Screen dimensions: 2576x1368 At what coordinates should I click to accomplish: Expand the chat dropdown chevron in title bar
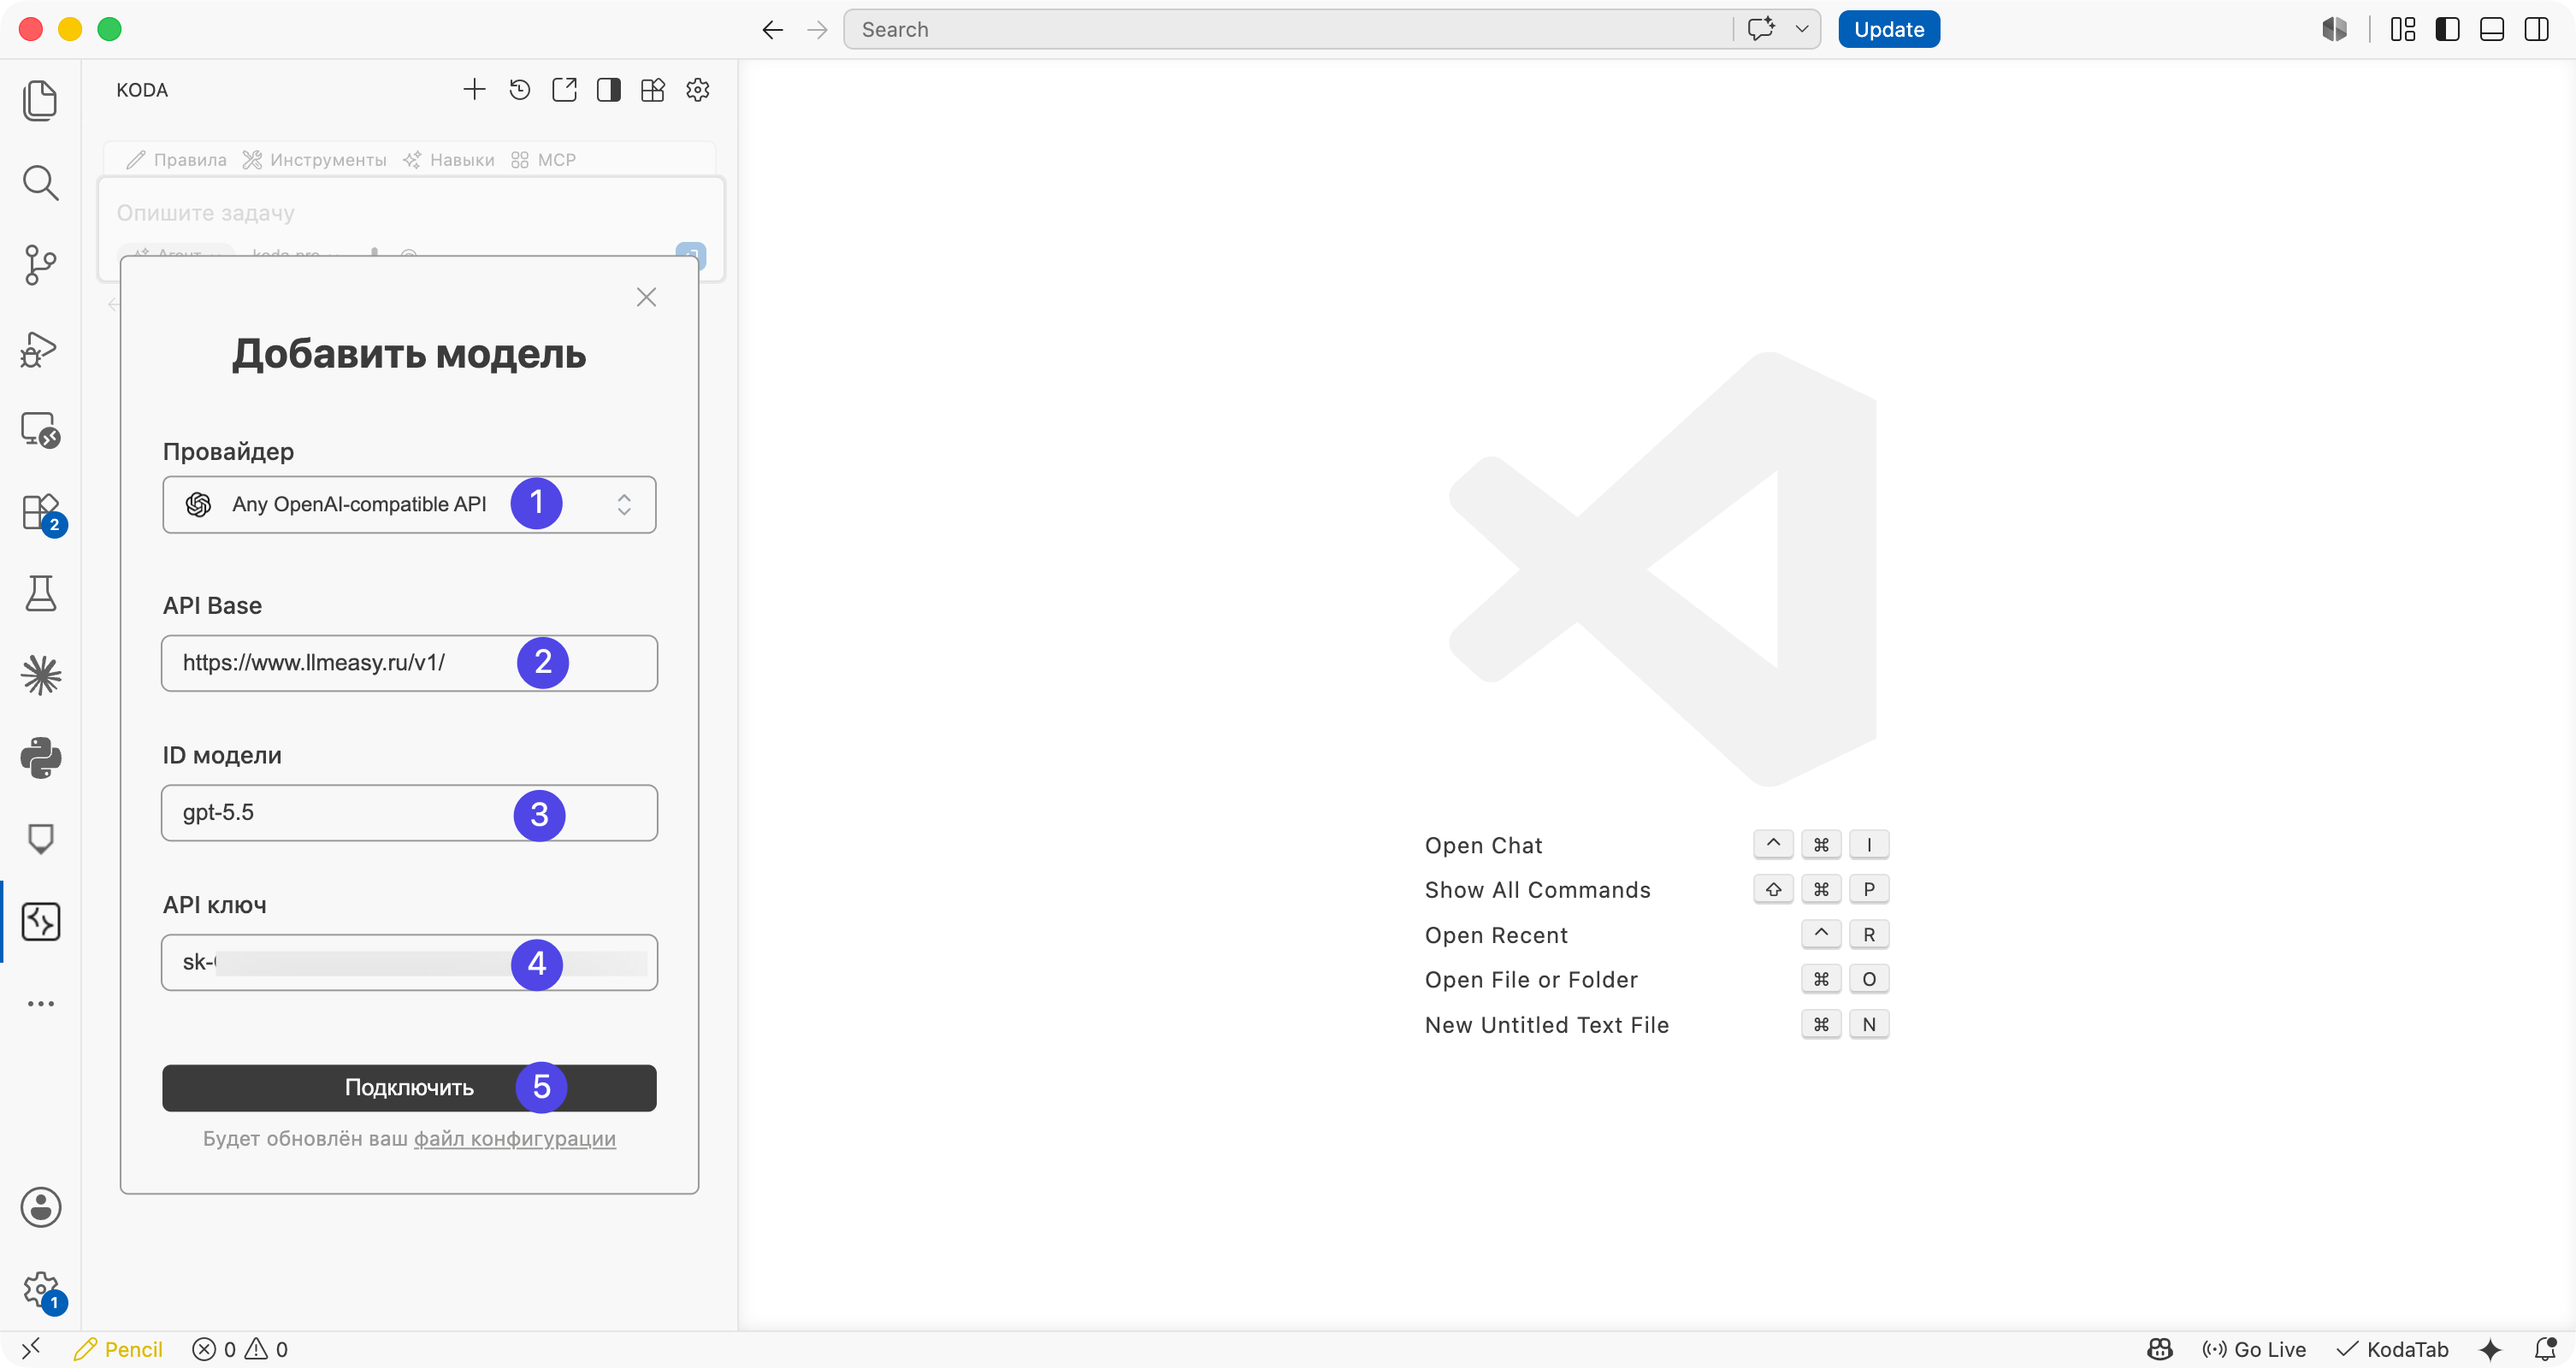(x=1802, y=29)
